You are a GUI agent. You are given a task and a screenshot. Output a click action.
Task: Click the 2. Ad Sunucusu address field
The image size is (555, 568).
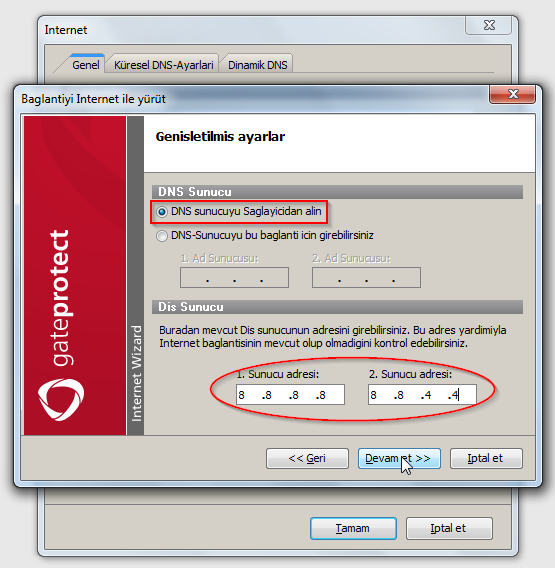[366, 277]
